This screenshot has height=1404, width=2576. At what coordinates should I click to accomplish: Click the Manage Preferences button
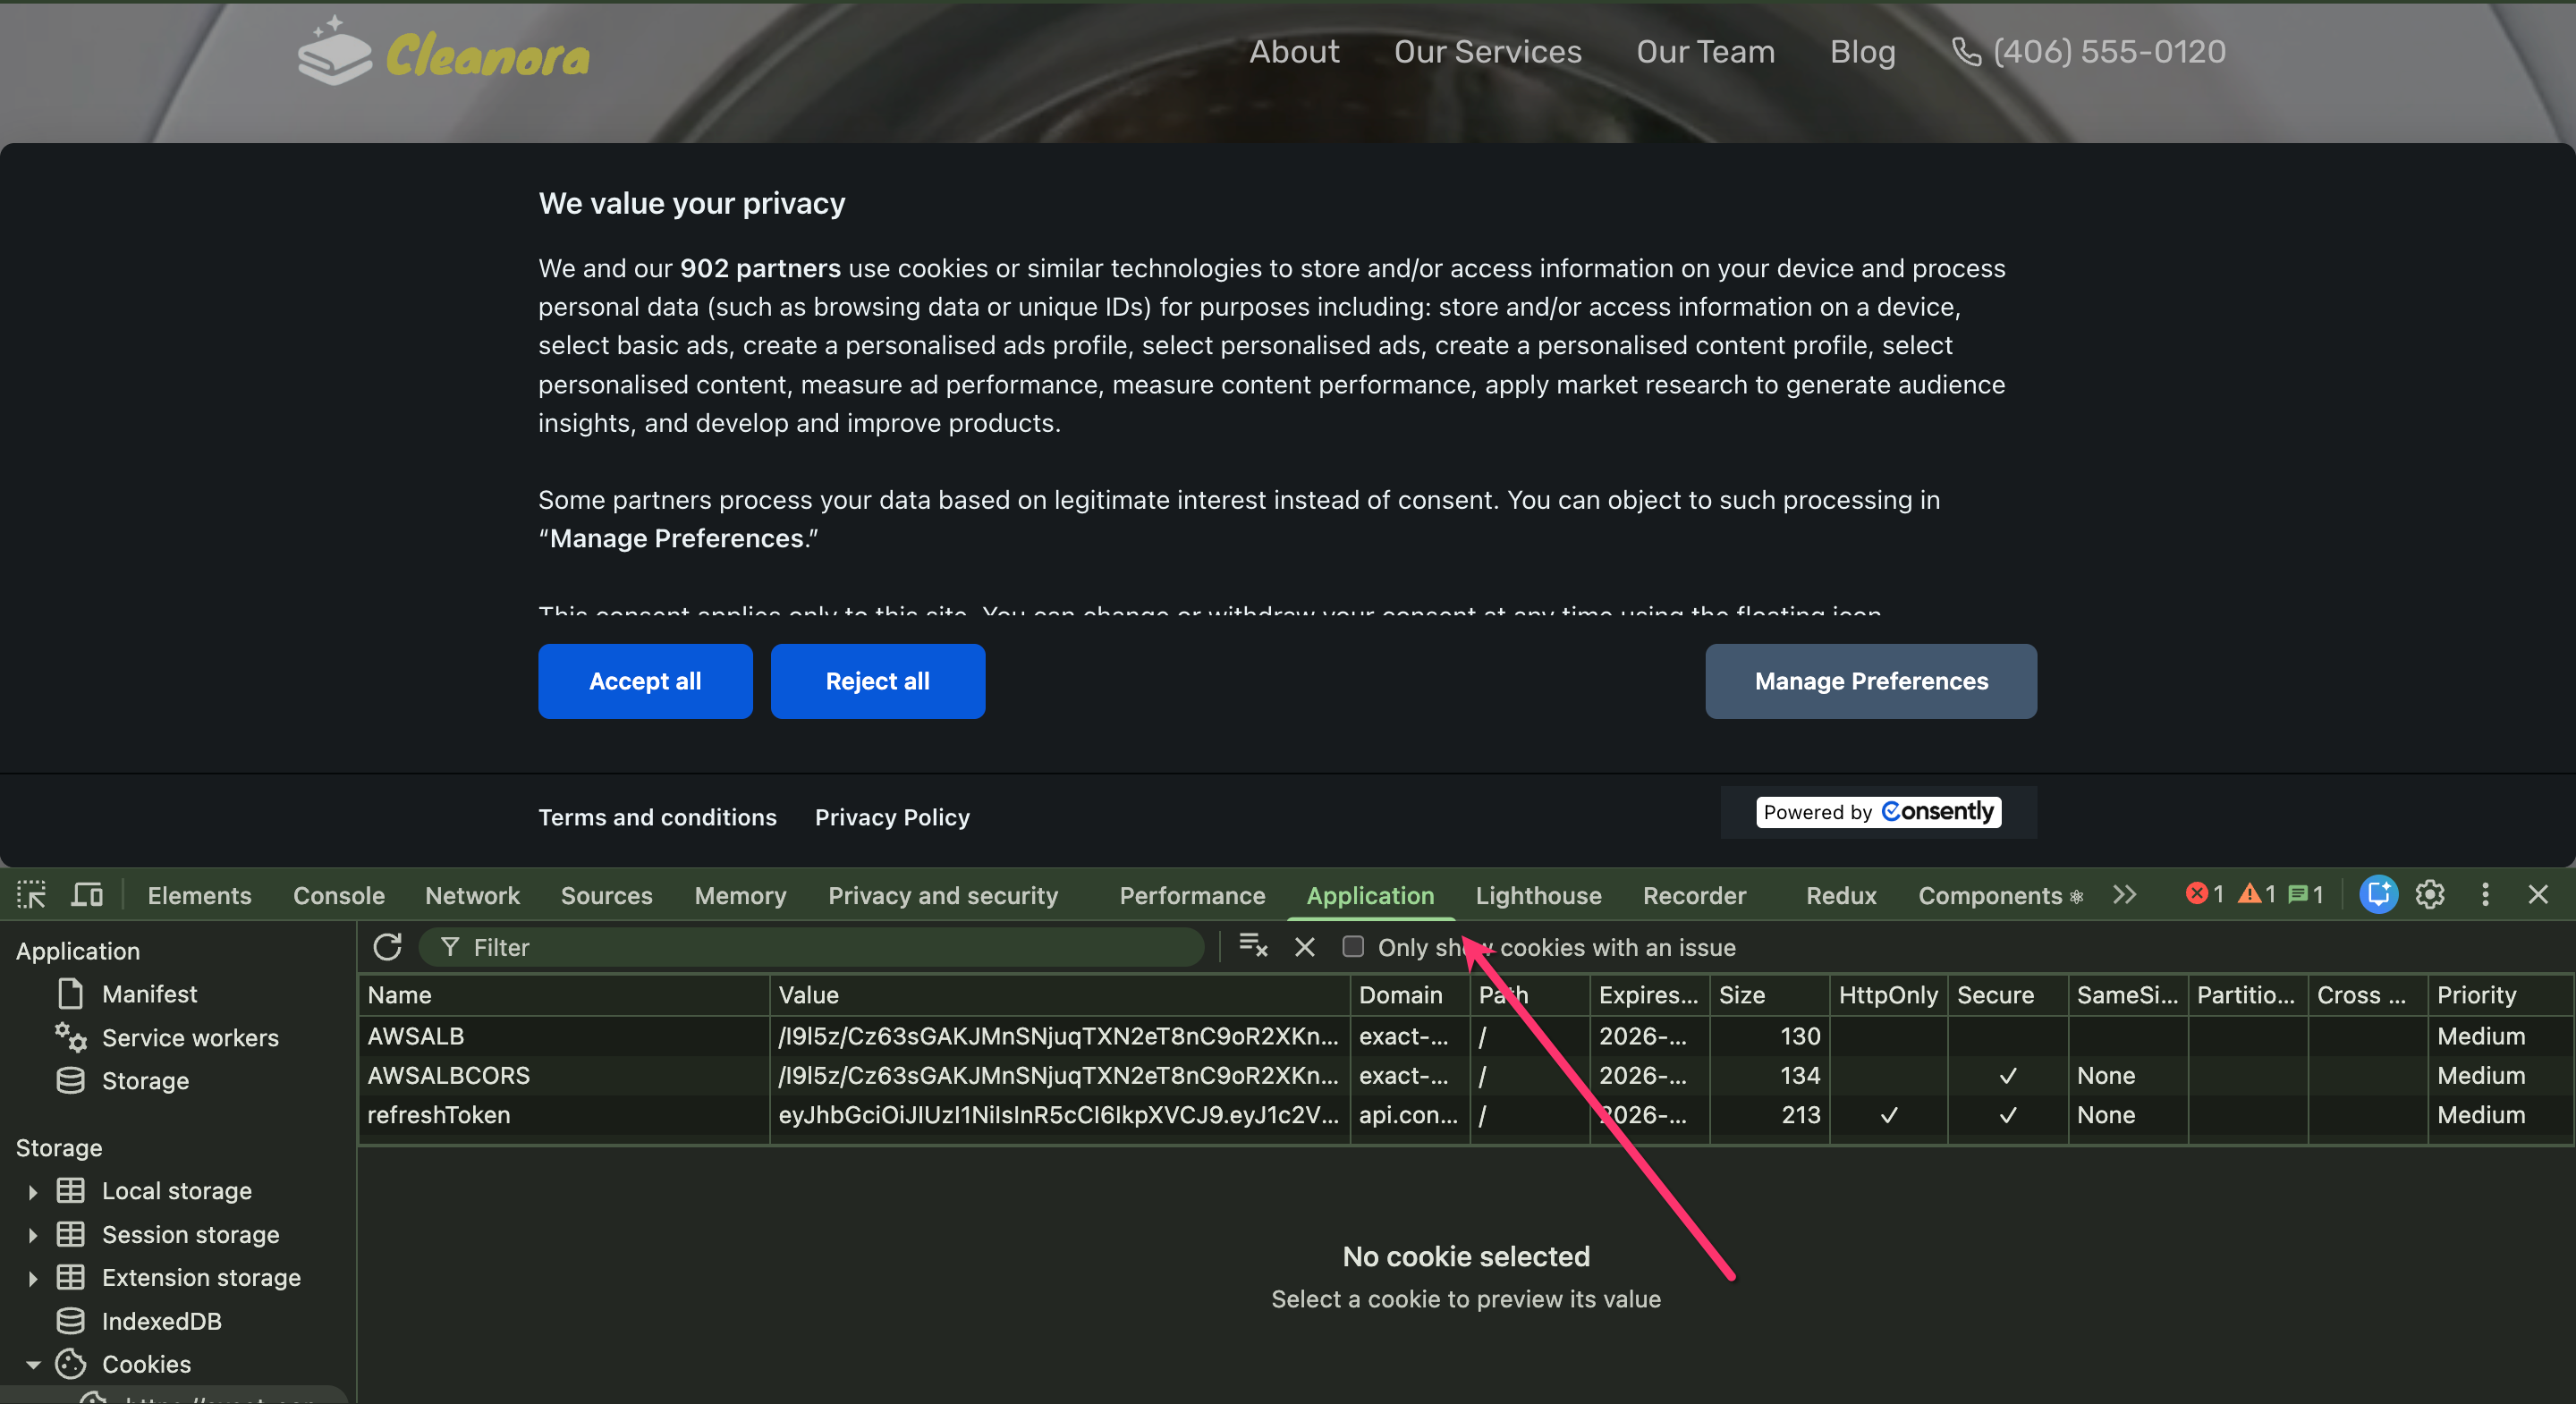coord(1870,681)
